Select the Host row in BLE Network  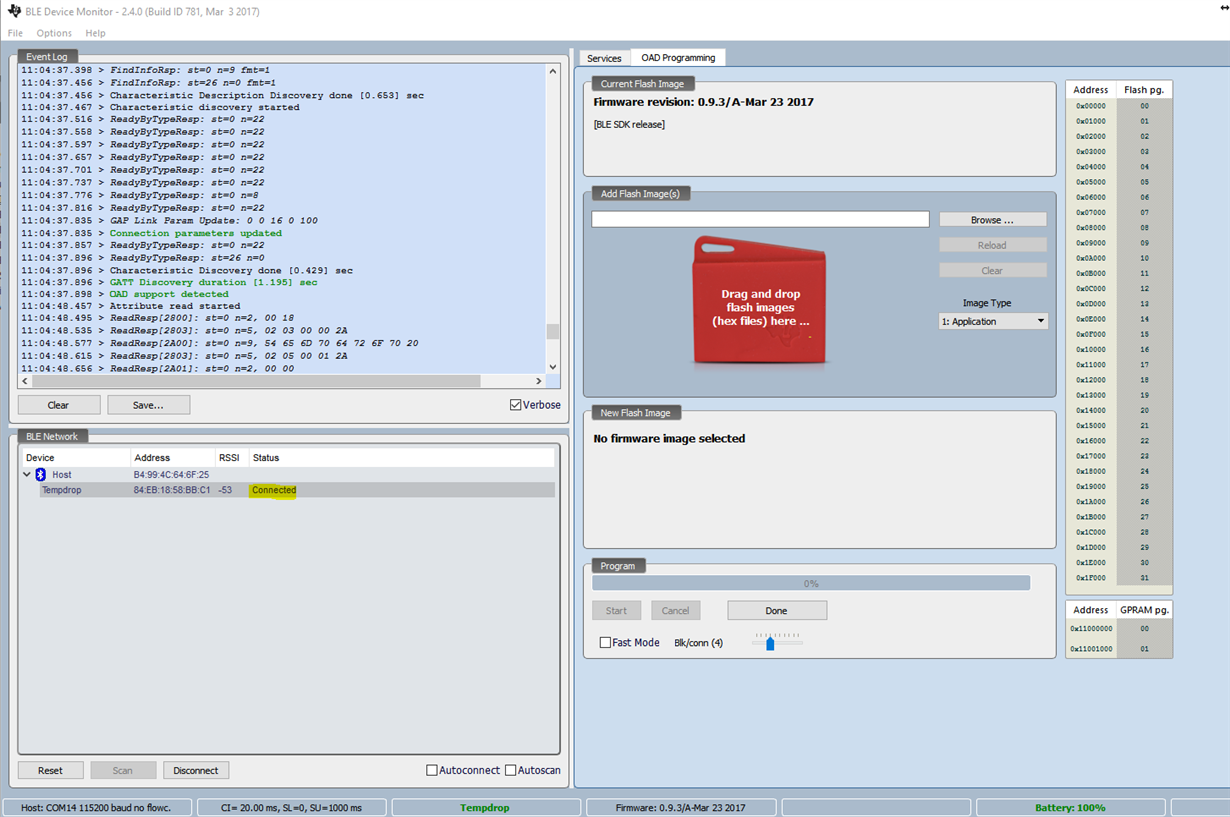tap(288, 474)
